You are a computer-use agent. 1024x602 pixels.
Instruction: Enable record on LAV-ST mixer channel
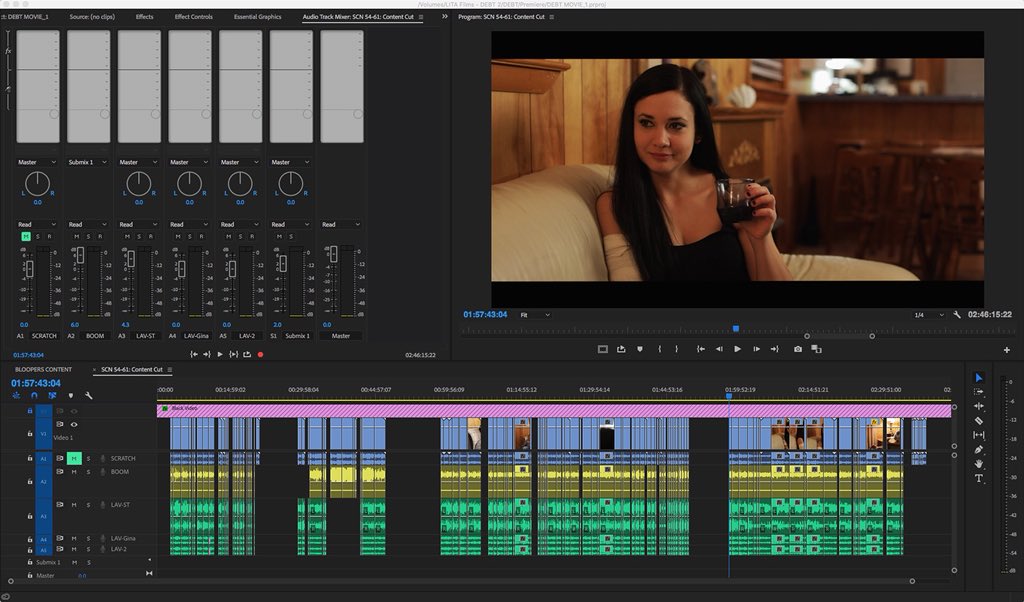(x=151, y=236)
